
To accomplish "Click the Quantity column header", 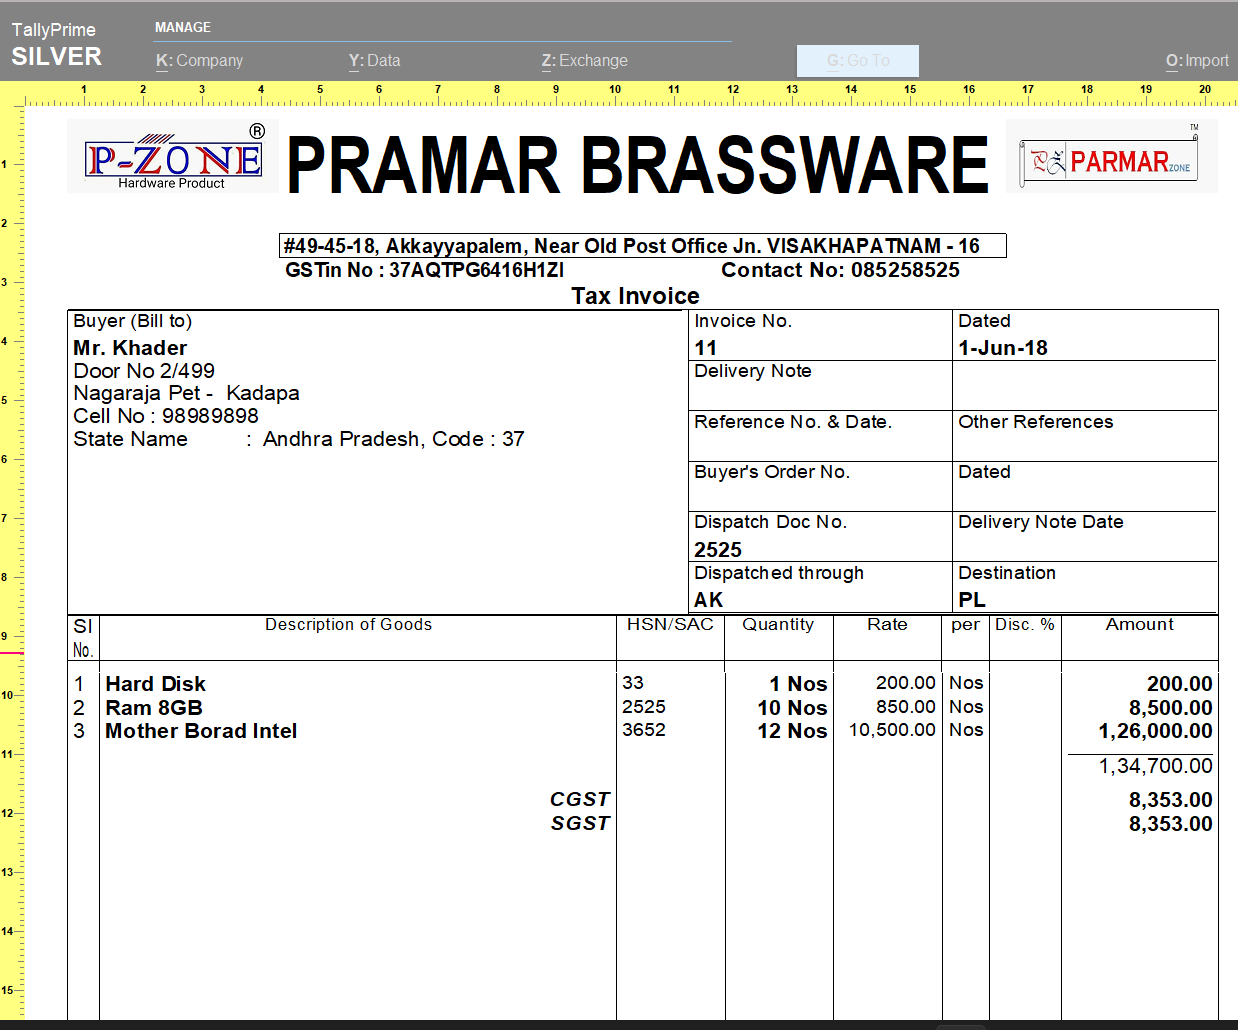I will tap(778, 624).
